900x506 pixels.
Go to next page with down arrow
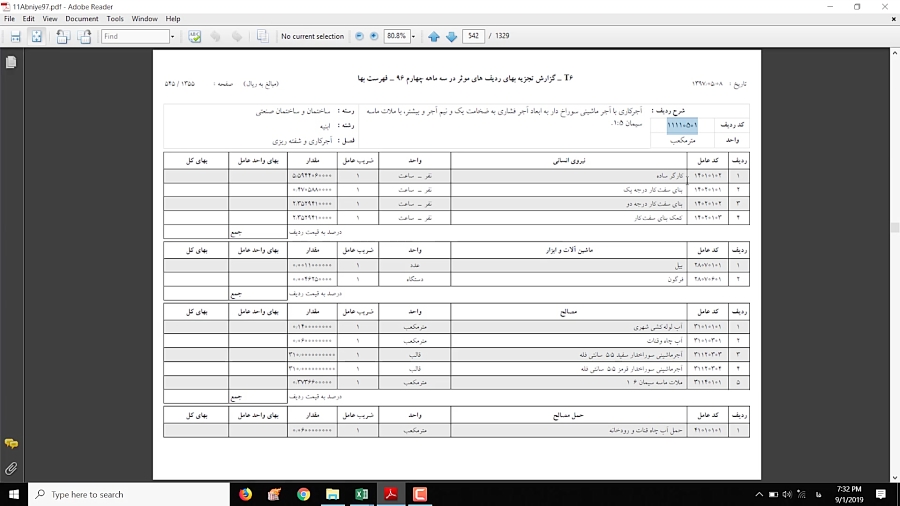point(452,36)
